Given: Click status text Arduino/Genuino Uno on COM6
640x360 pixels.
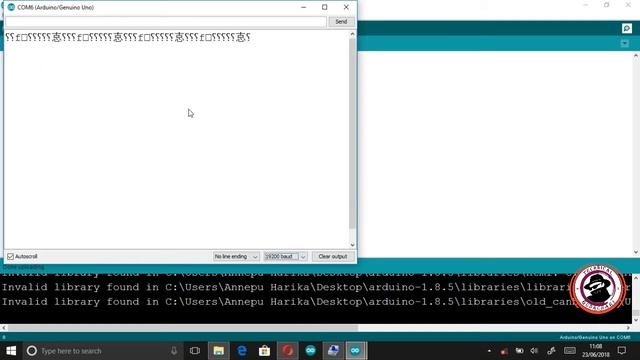Looking at the screenshot, I should [x=595, y=337].
